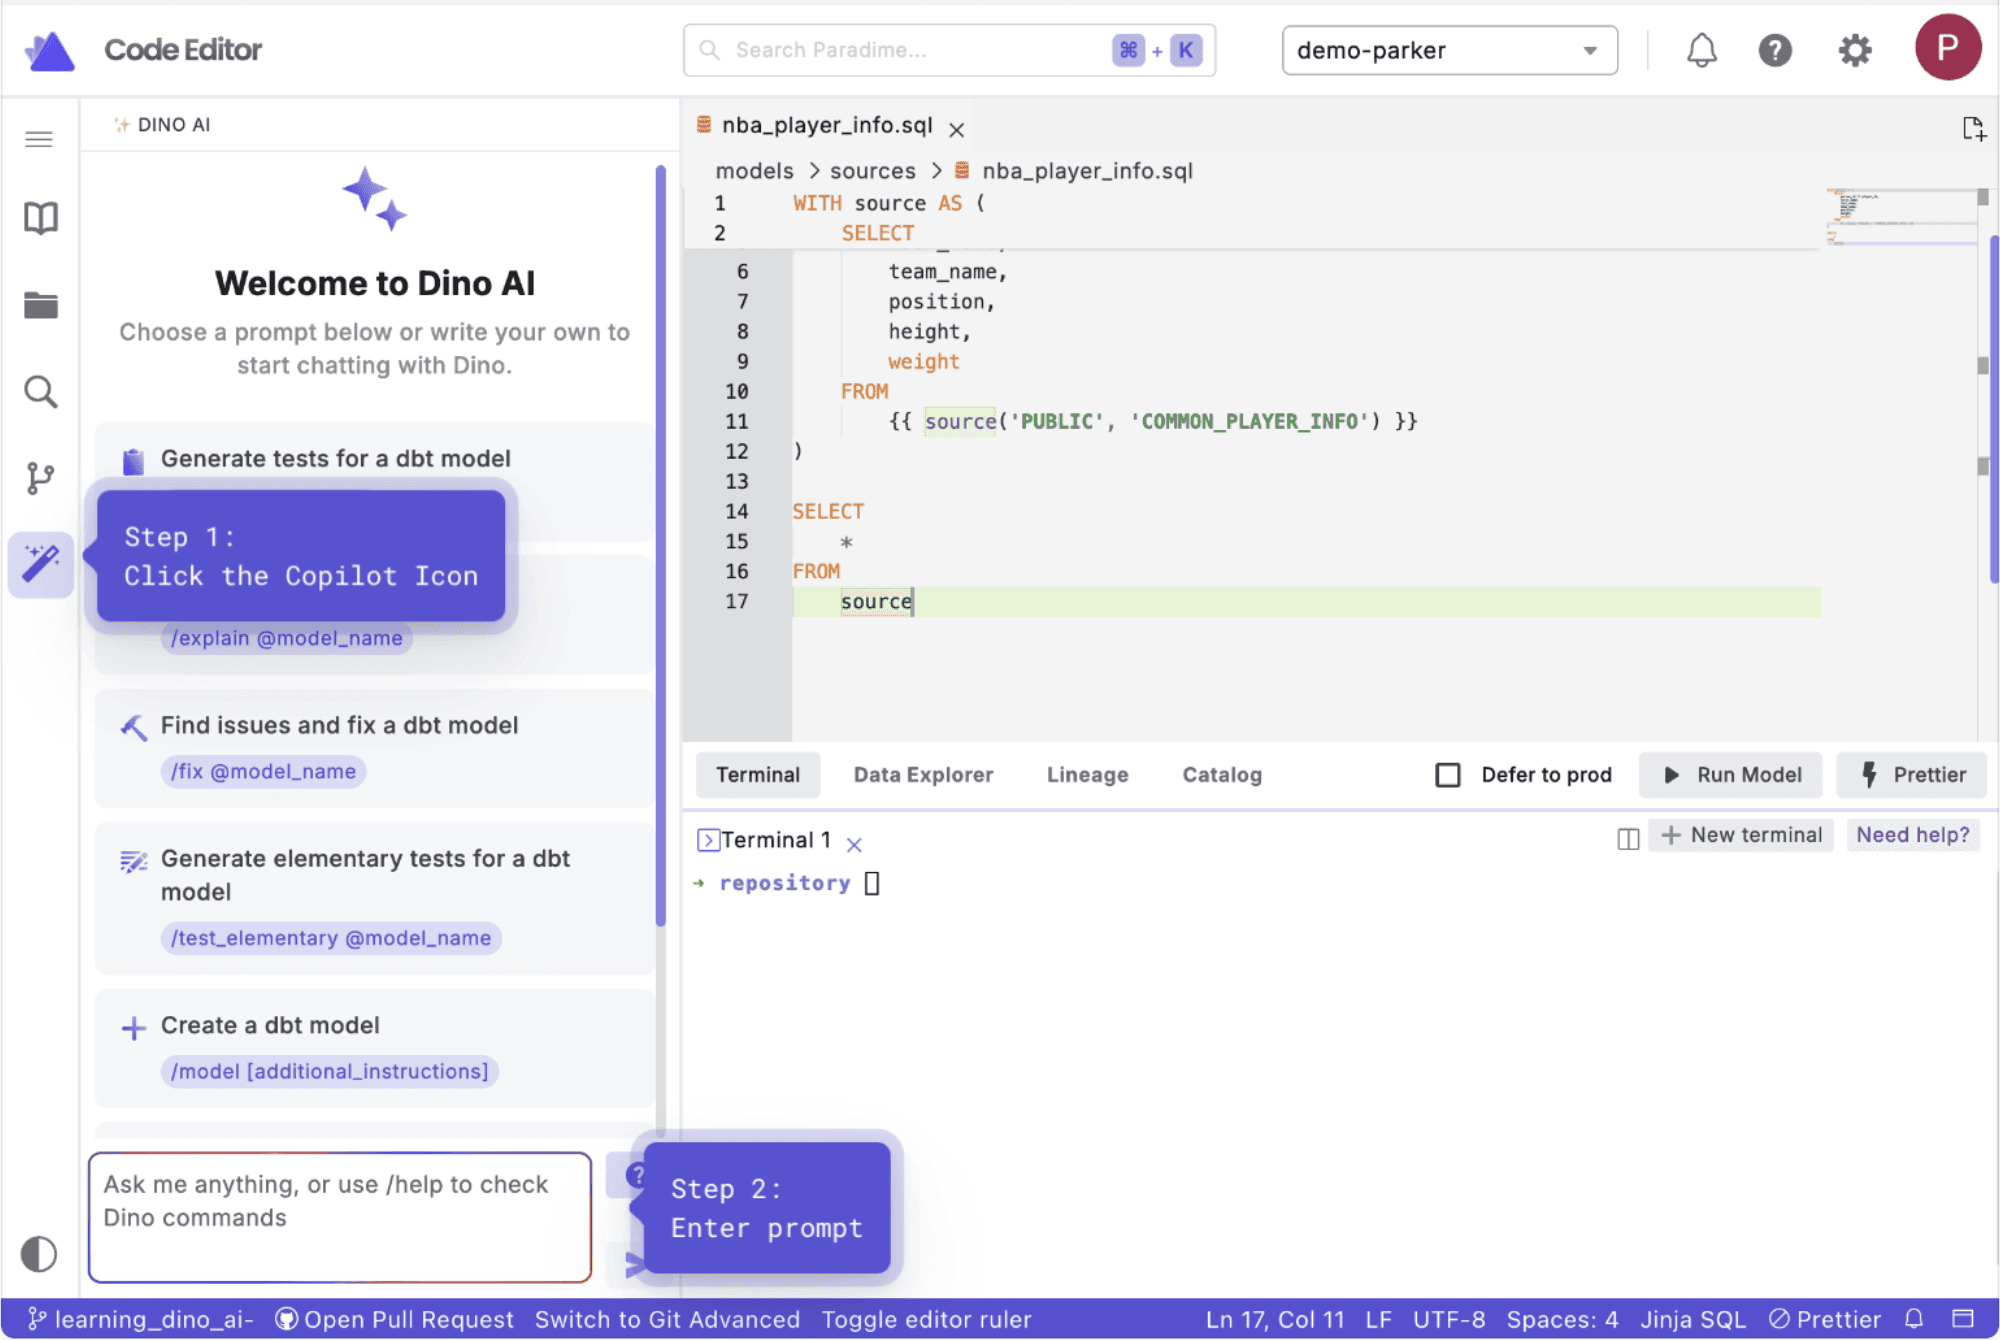The height and width of the screenshot is (1340, 2000).
Task: Click sources in the breadcrumb
Action: [x=872, y=171]
